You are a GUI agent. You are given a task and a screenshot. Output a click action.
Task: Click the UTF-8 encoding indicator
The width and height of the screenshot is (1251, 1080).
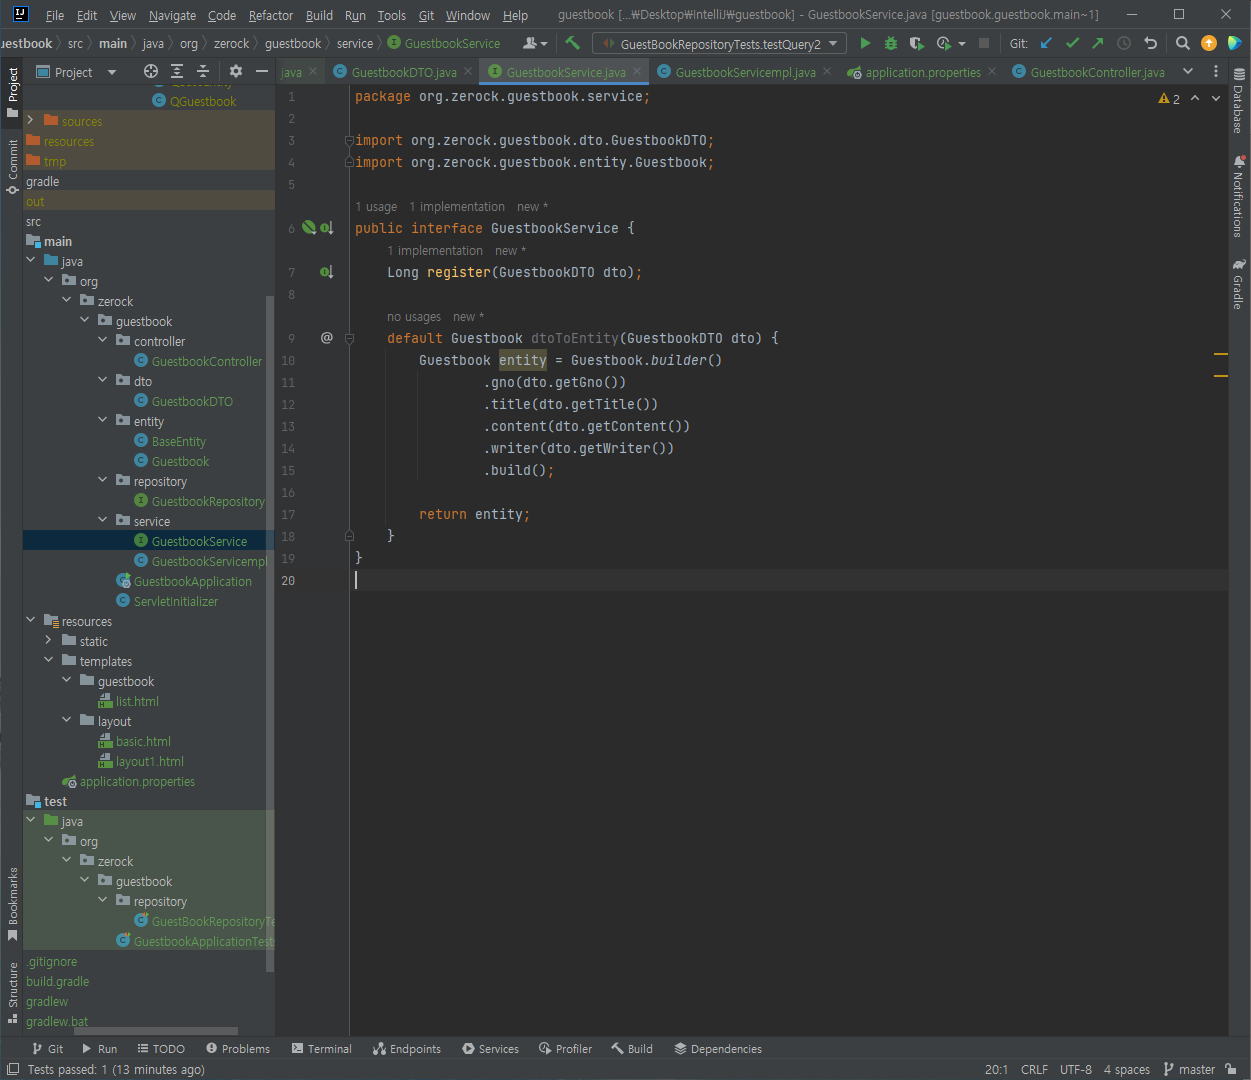pos(1076,1069)
